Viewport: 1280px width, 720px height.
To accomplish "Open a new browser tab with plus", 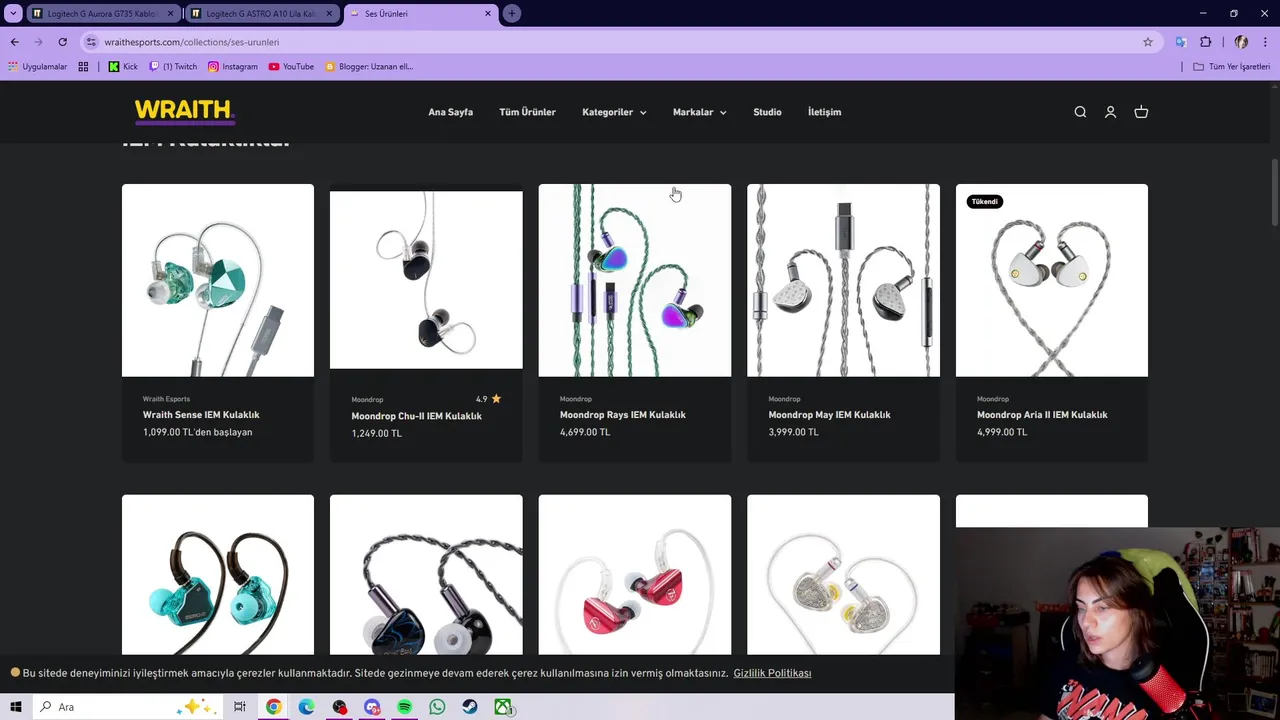I will 512,13.
